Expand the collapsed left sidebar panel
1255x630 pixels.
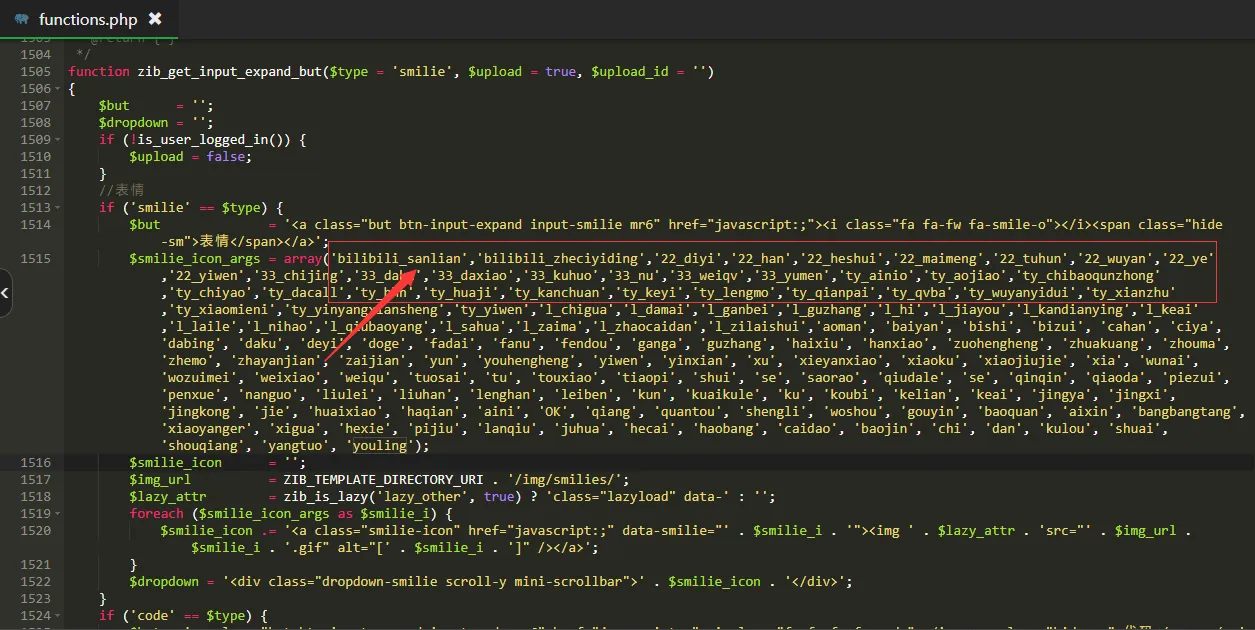(x=5, y=293)
